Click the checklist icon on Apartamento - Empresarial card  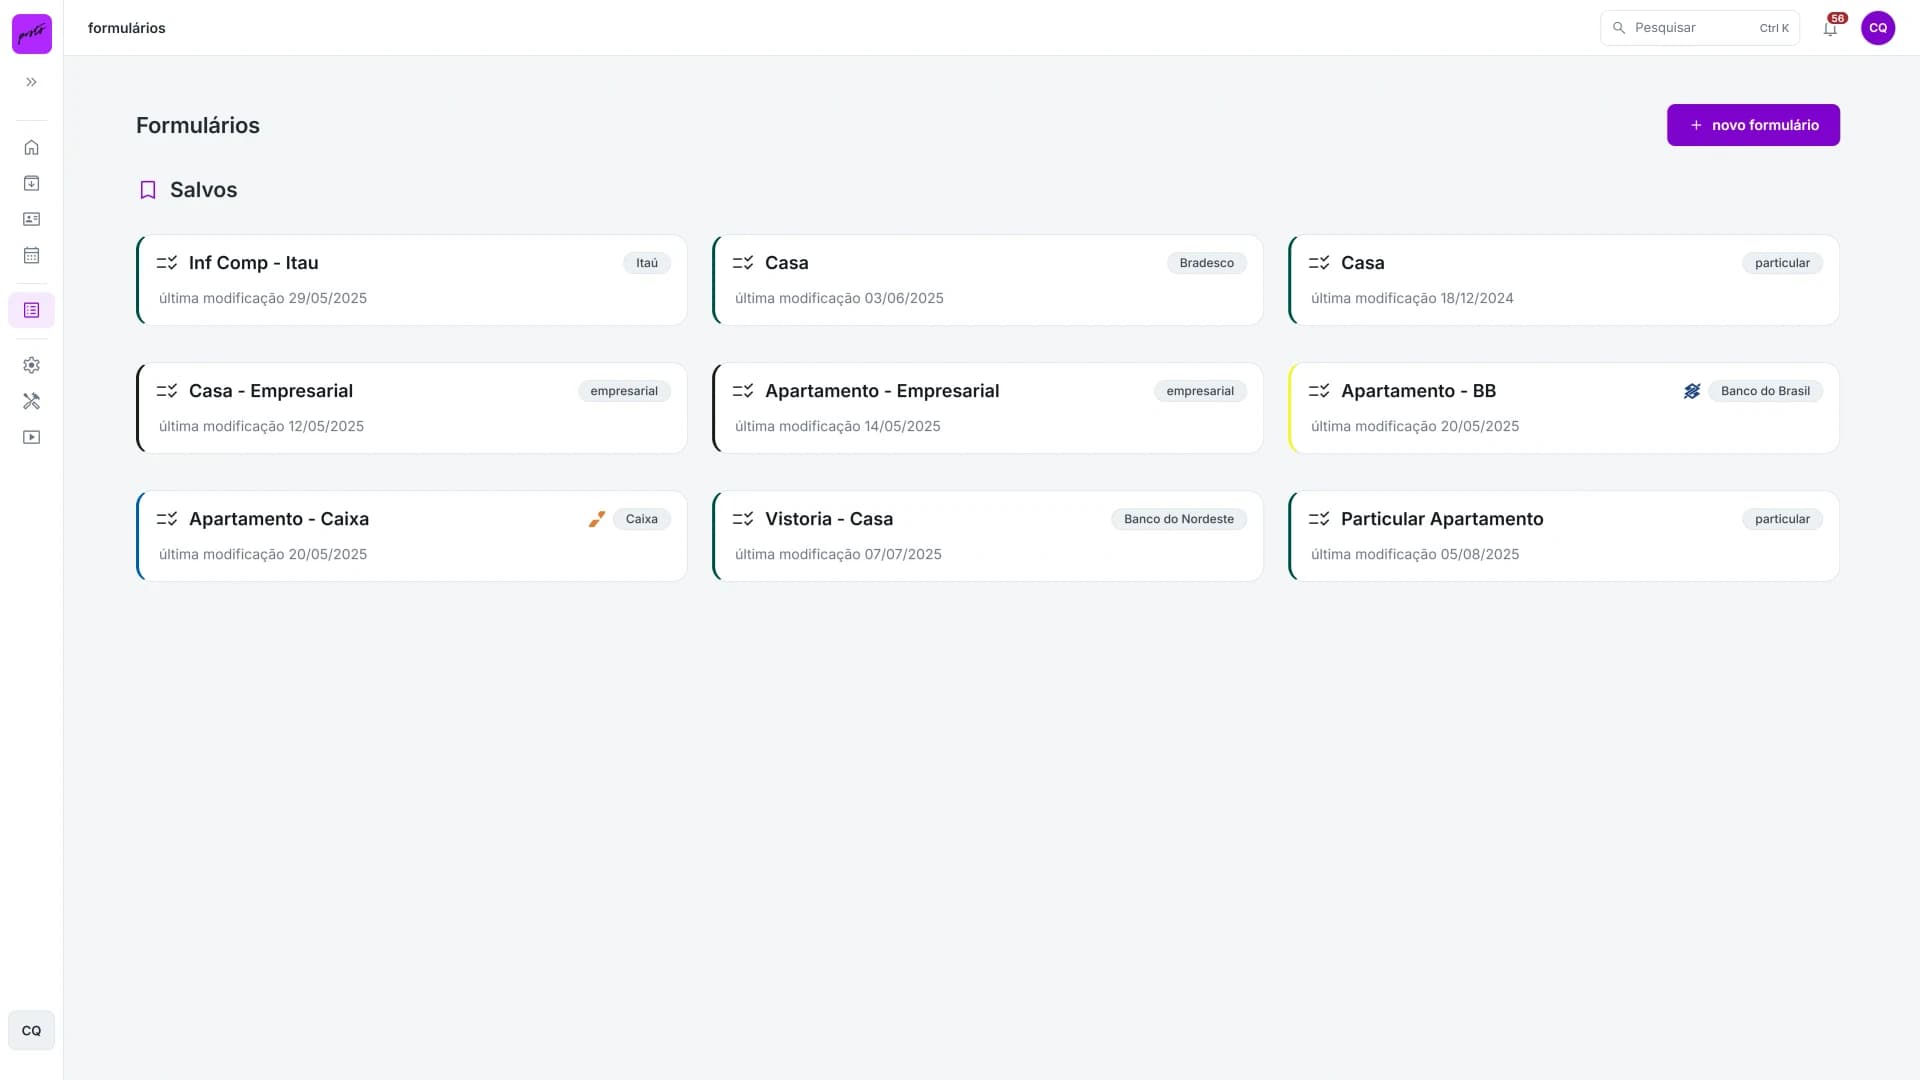coord(743,391)
